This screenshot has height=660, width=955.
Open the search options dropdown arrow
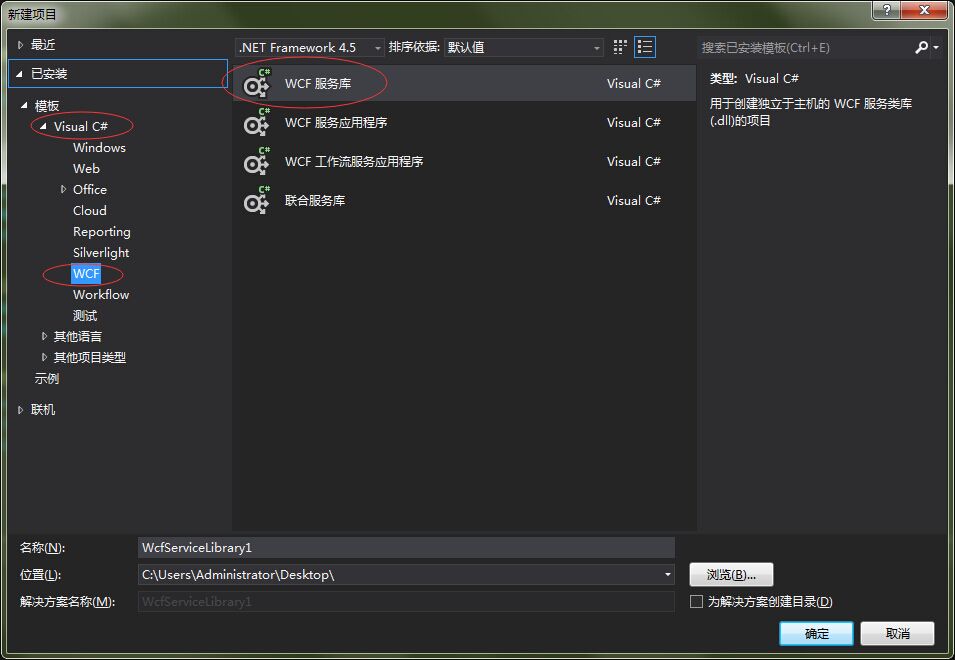(936, 47)
